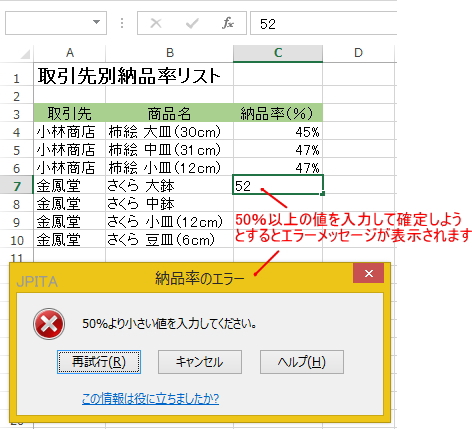
Task: Select column A header
Action: pyautogui.click(x=70, y=53)
